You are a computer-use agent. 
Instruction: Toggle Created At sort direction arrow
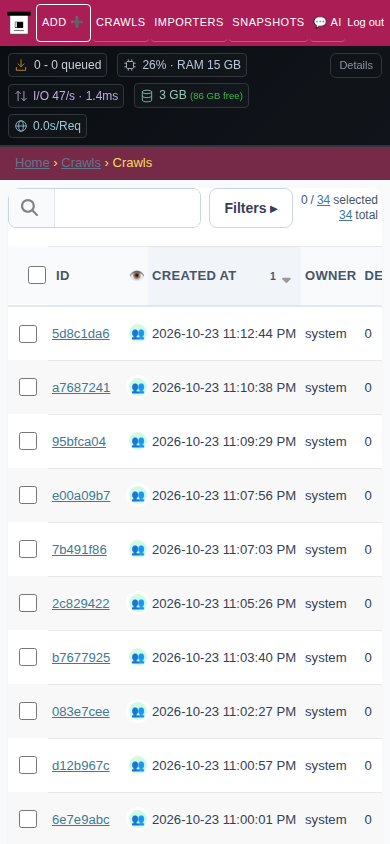(x=286, y=280)
